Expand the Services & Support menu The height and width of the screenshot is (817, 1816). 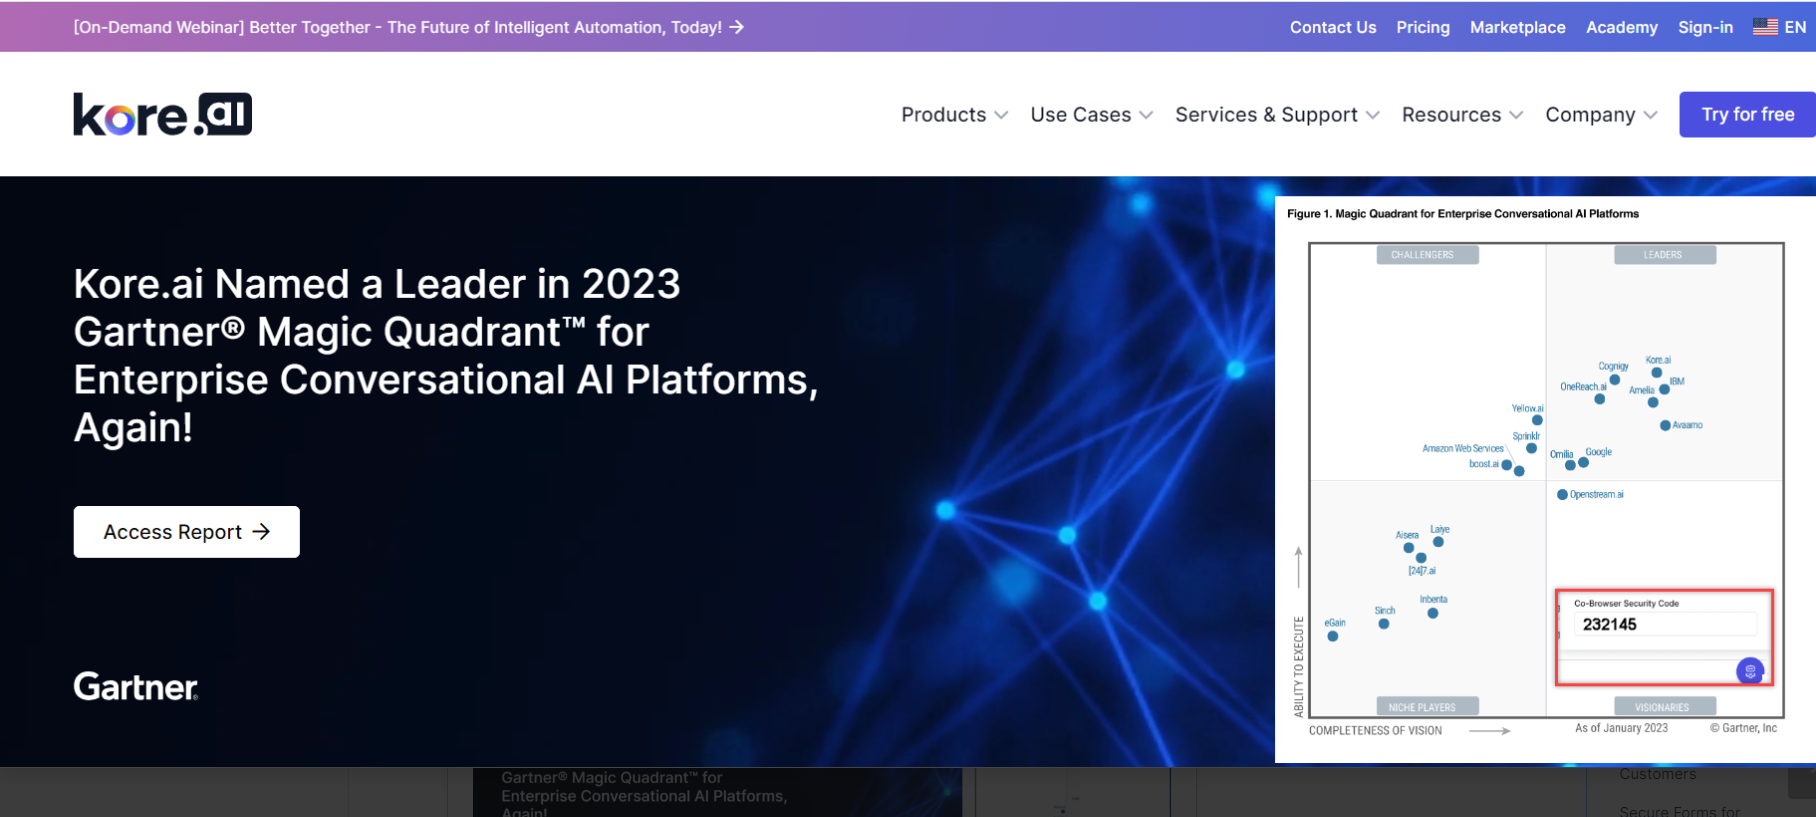click(1277, 115)
